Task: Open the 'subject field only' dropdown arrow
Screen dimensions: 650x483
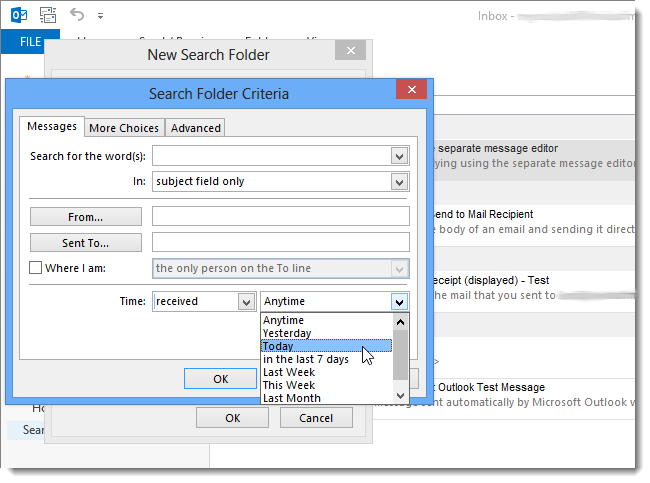Action: point(400,182)
